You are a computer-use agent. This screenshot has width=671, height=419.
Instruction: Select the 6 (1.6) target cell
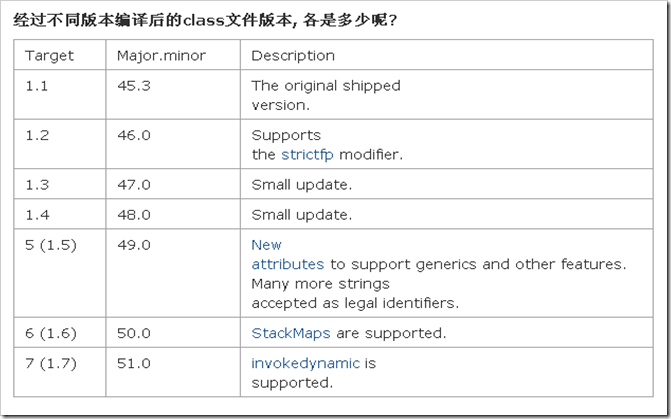[x=50, y=333]
